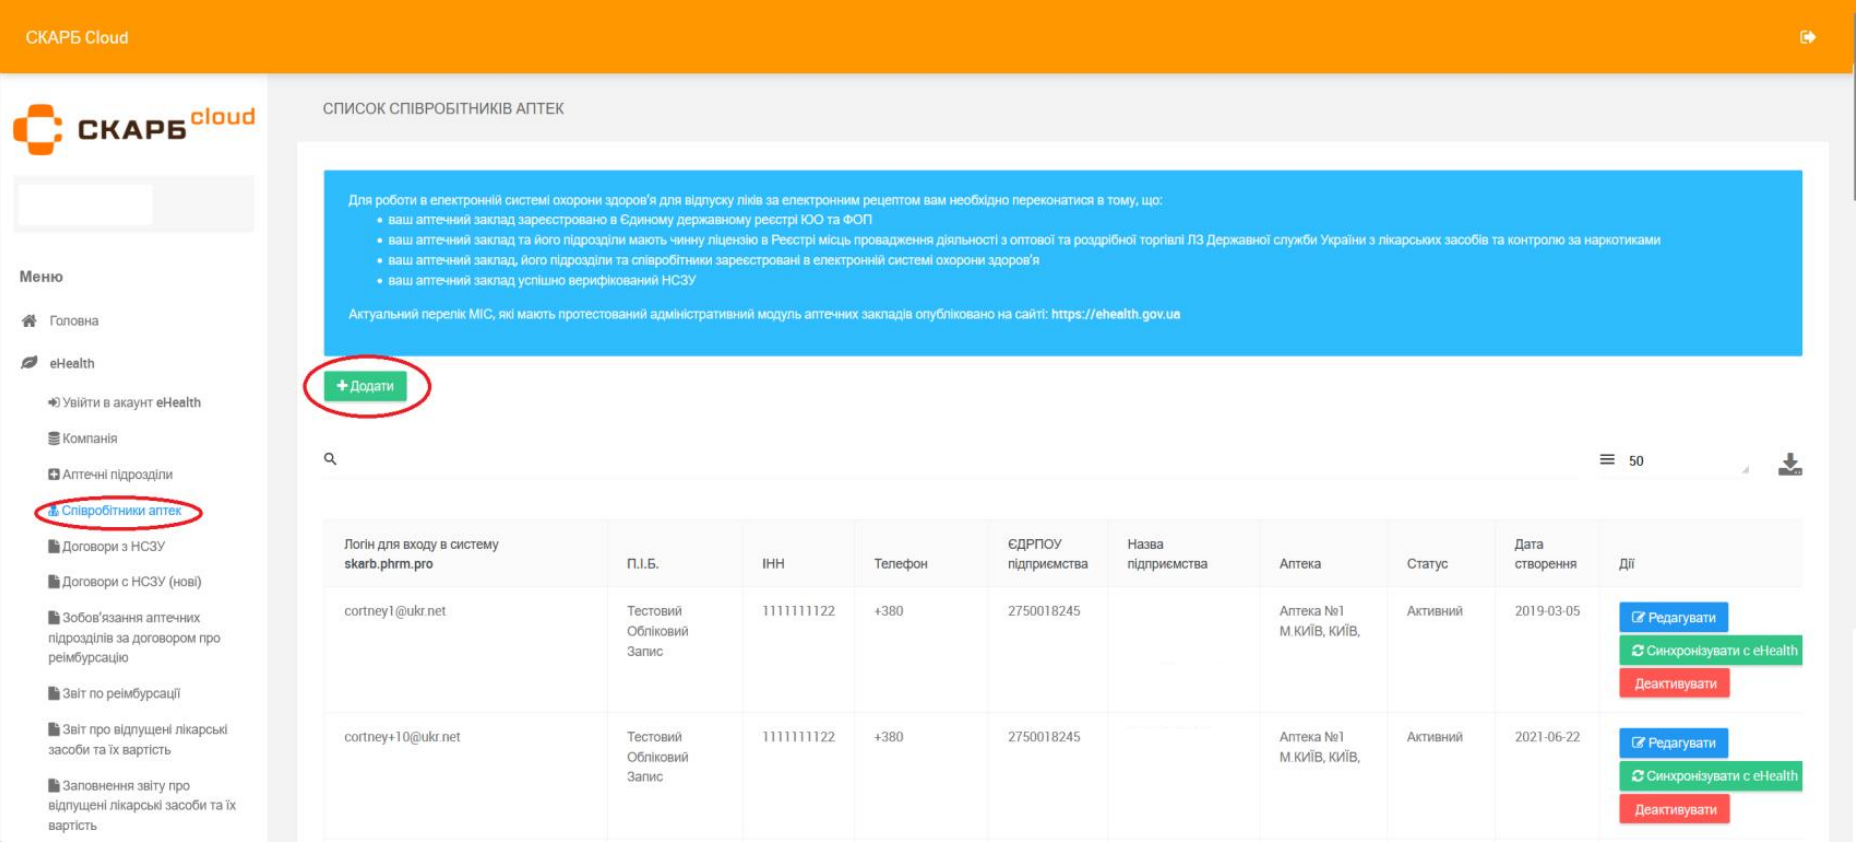Image resolution: width=1856 pixels, height=842 pixels.
Task: Click Редагувати for cortney1@ukr.net
Action: pyautogui.click(x=1674, y=617)
